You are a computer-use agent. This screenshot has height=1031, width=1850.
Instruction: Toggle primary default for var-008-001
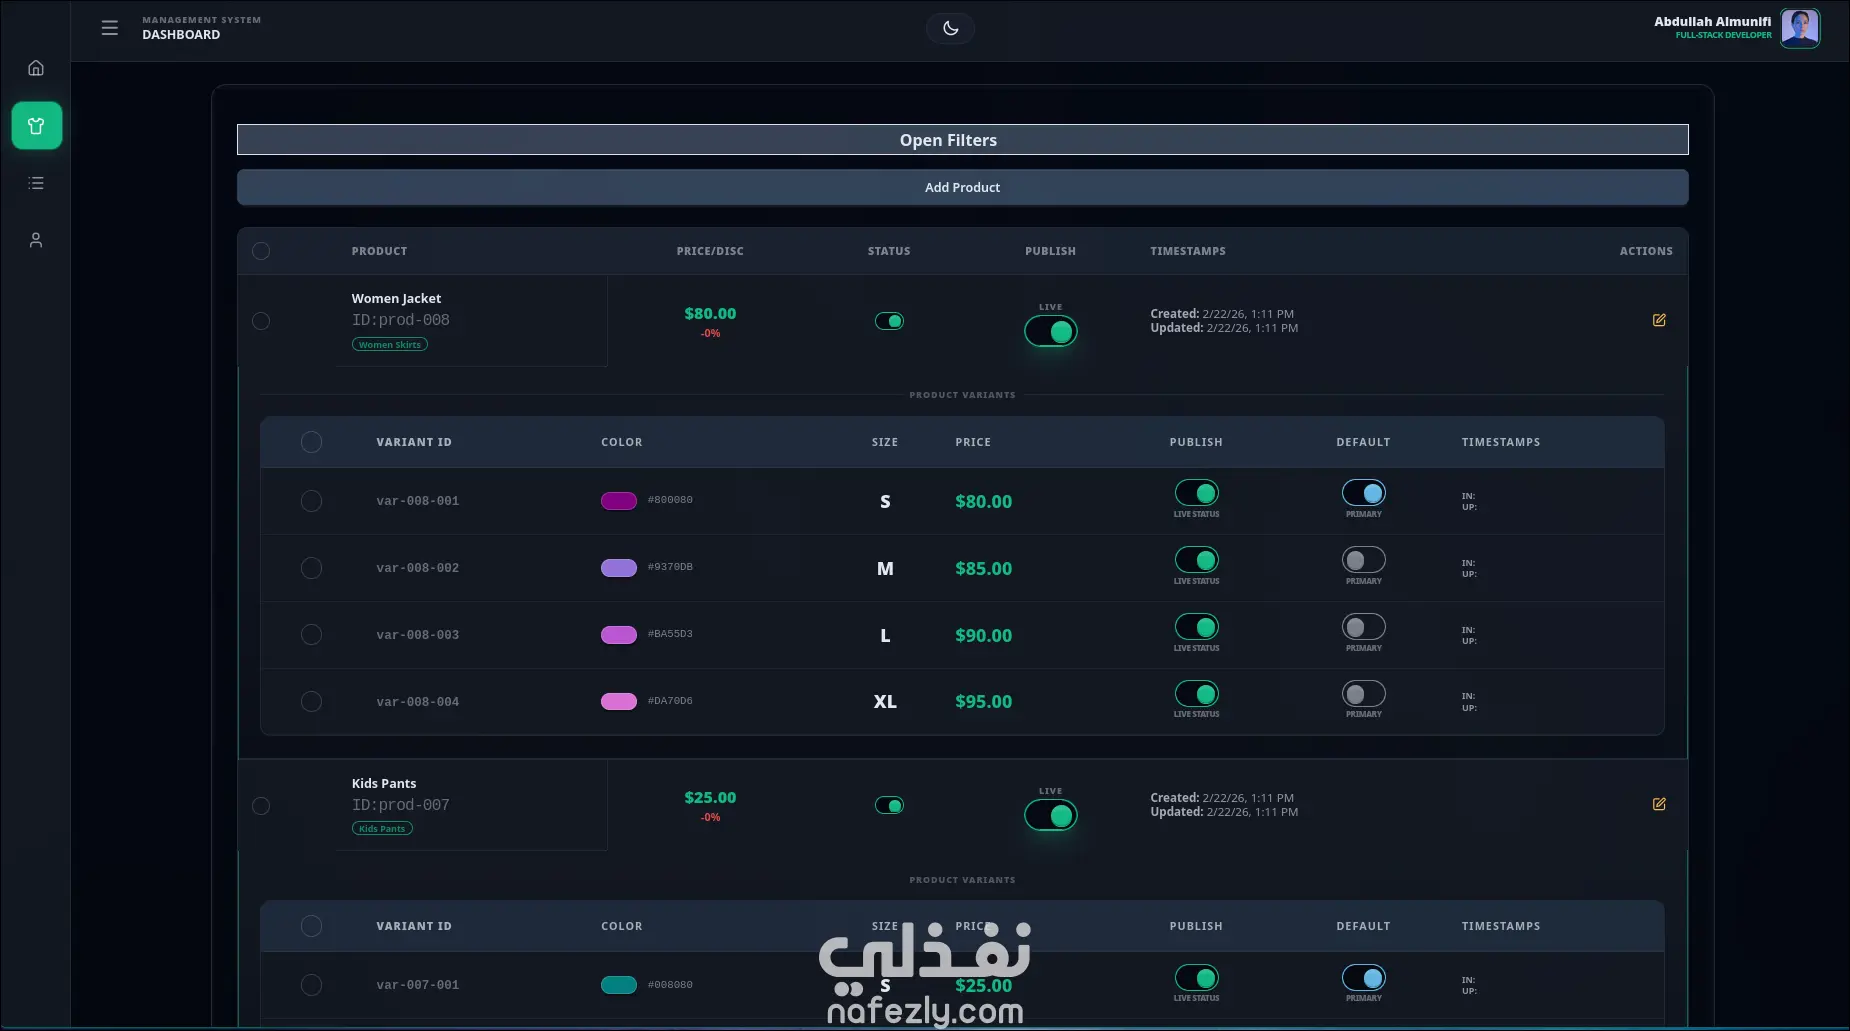click(x=1363, y=493)
